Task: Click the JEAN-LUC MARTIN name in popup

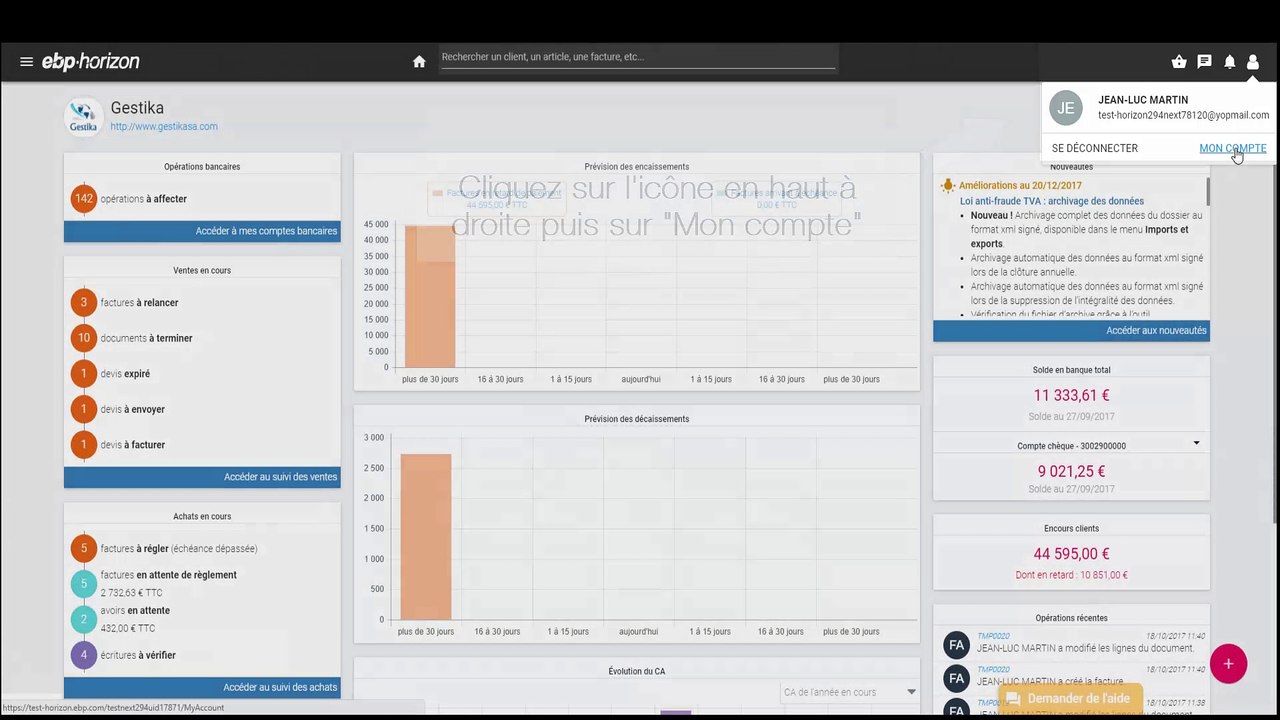Action: 1143,100
